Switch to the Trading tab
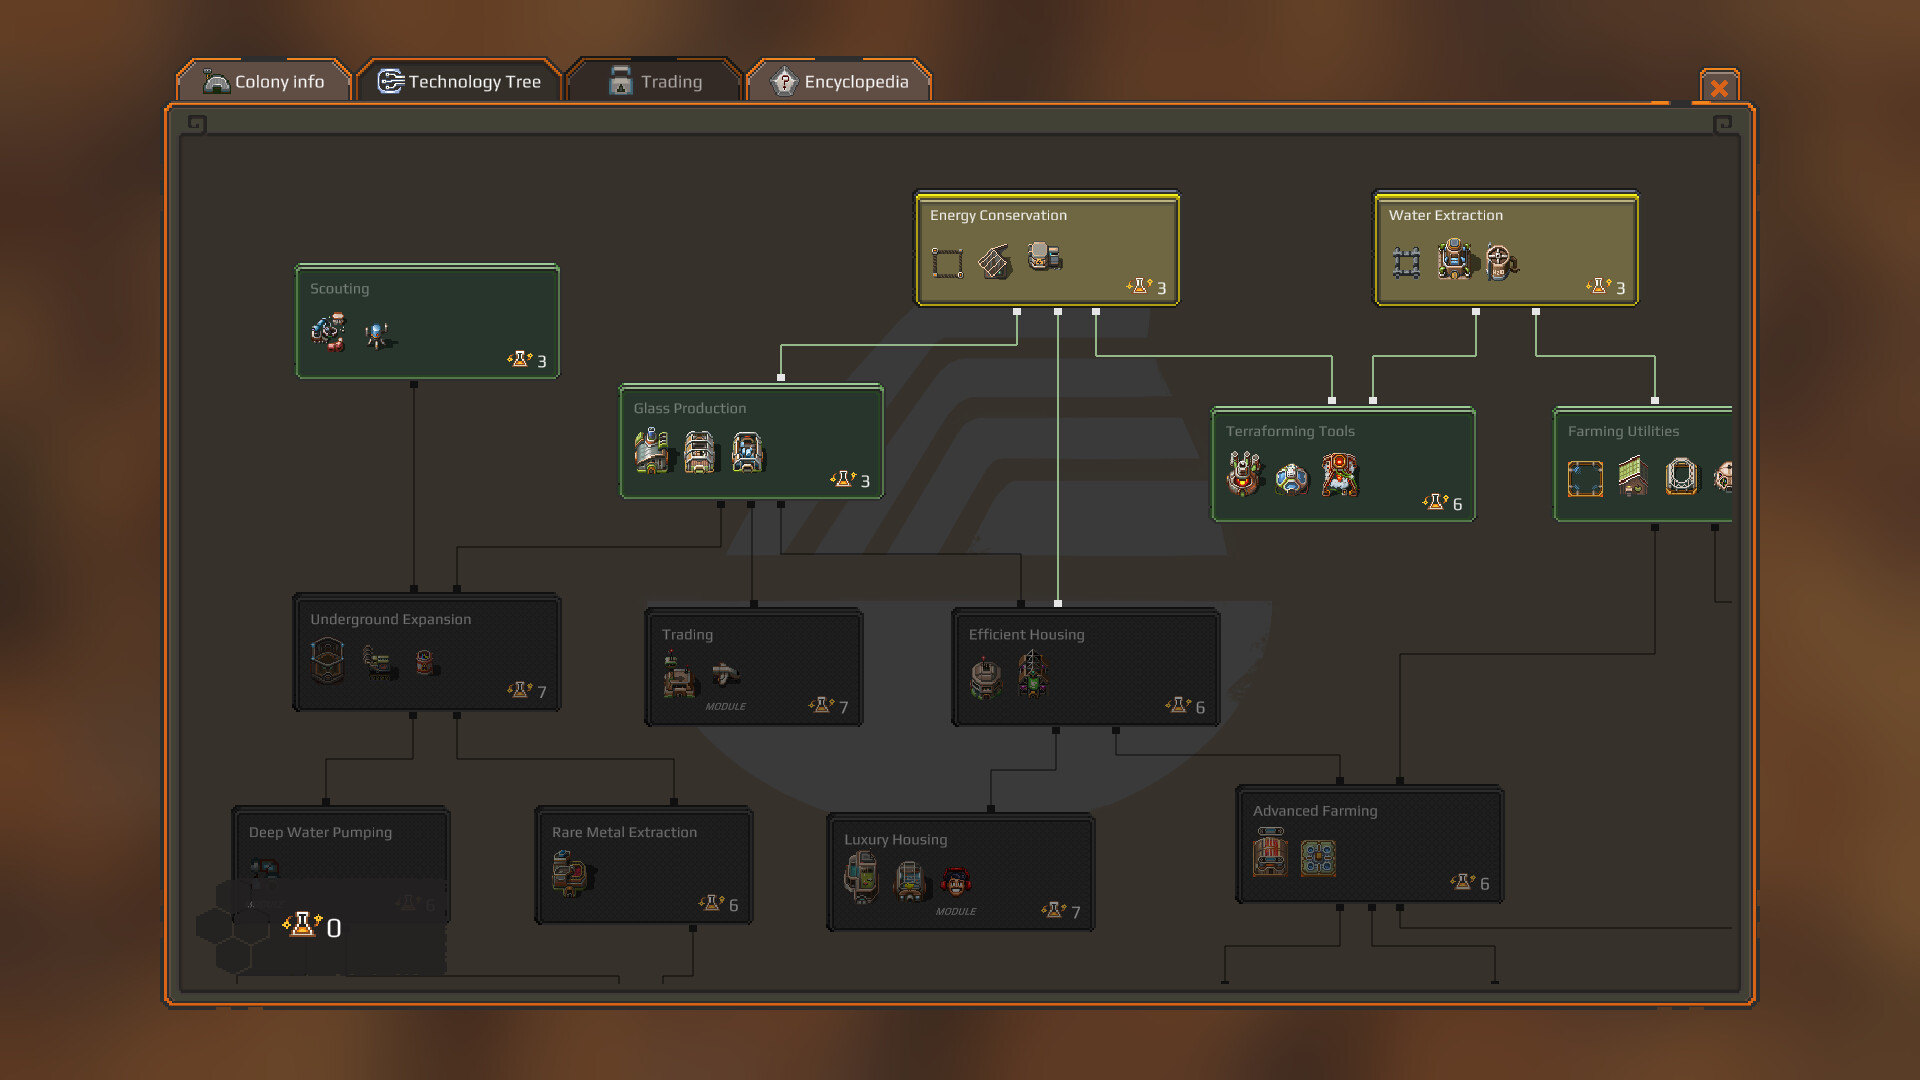1920x1080 pixels. point(655,81)
